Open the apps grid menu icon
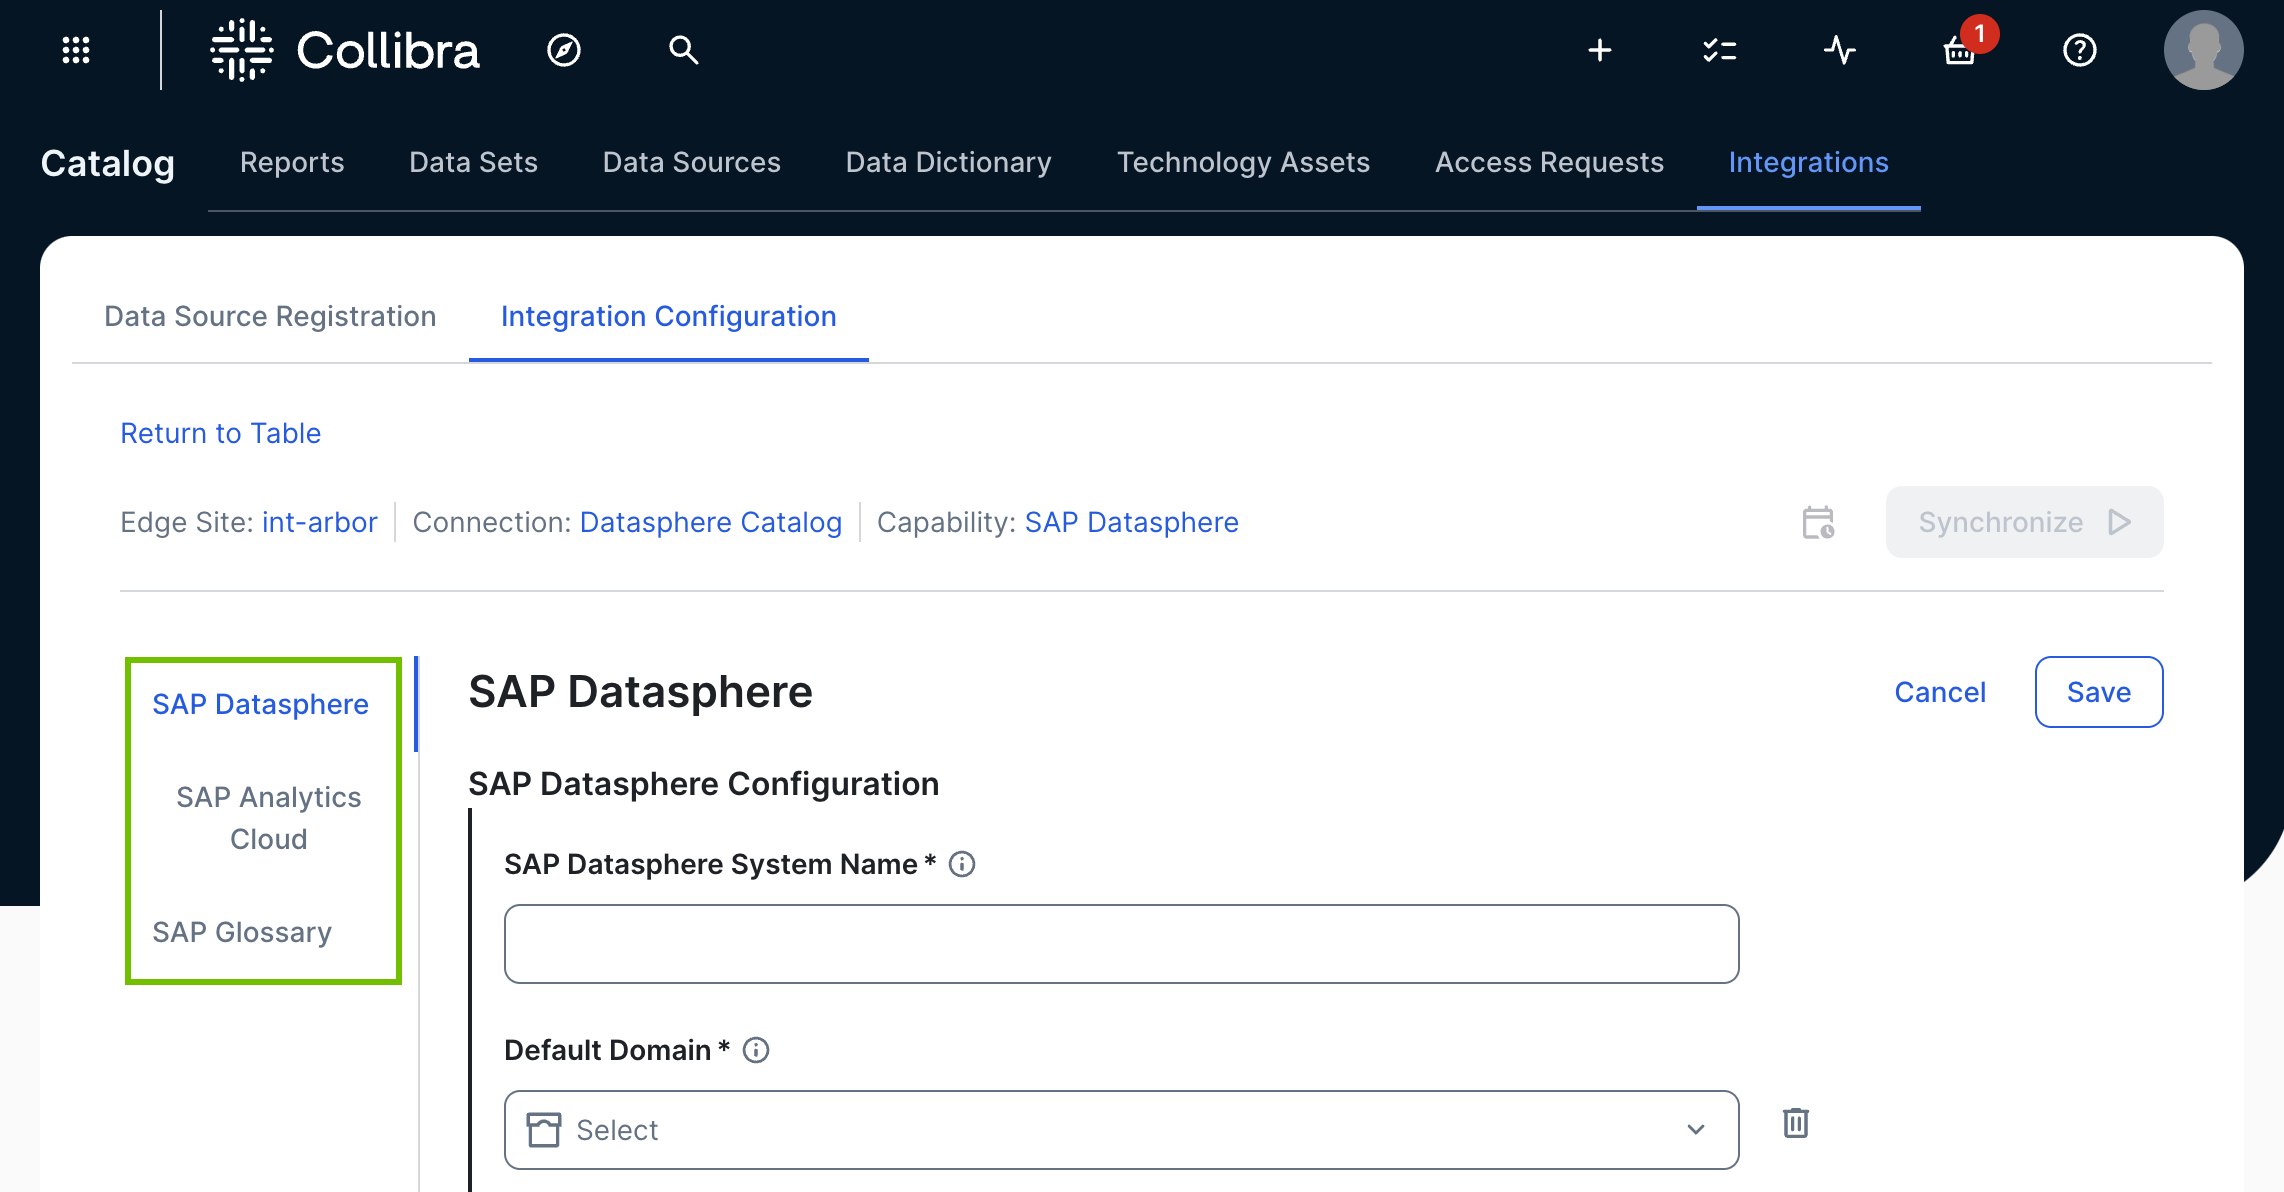This screenshot has height=1192, width=2284. pyautogui.click(x=76, y=50)
